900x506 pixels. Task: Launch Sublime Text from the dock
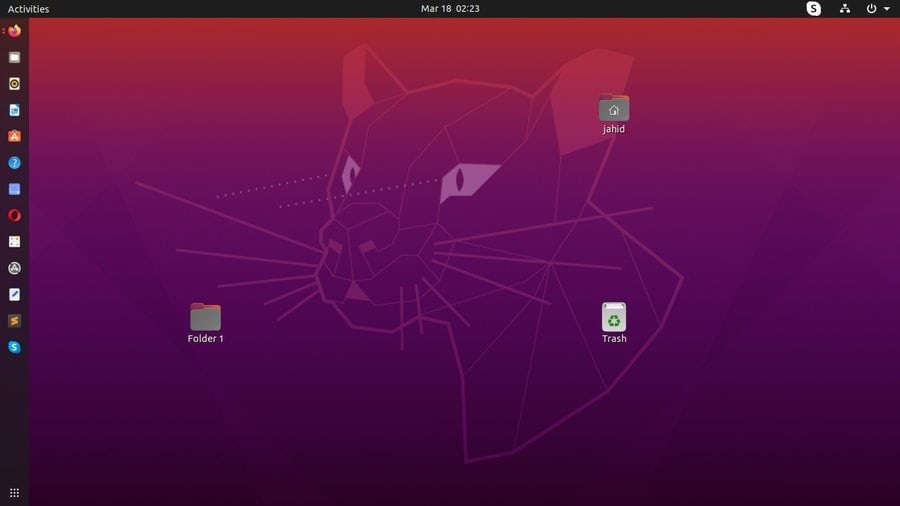point(14,321)
